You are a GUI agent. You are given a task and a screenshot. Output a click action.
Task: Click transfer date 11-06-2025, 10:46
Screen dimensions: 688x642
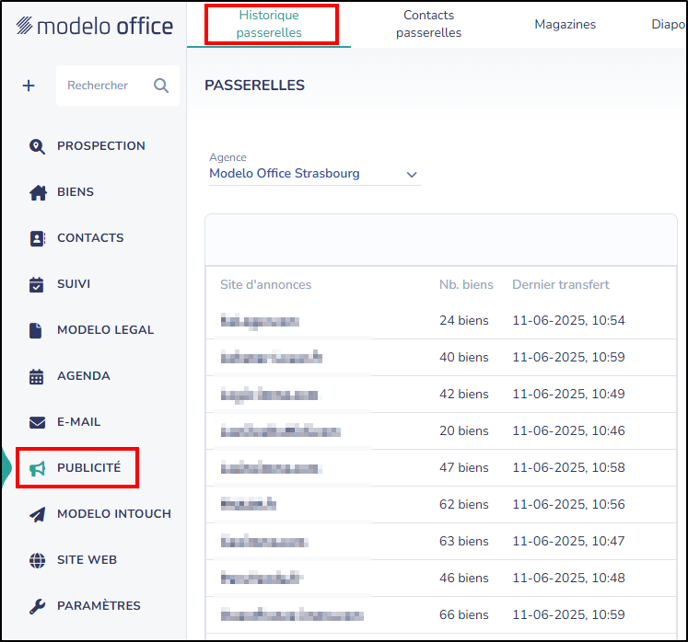569,431
